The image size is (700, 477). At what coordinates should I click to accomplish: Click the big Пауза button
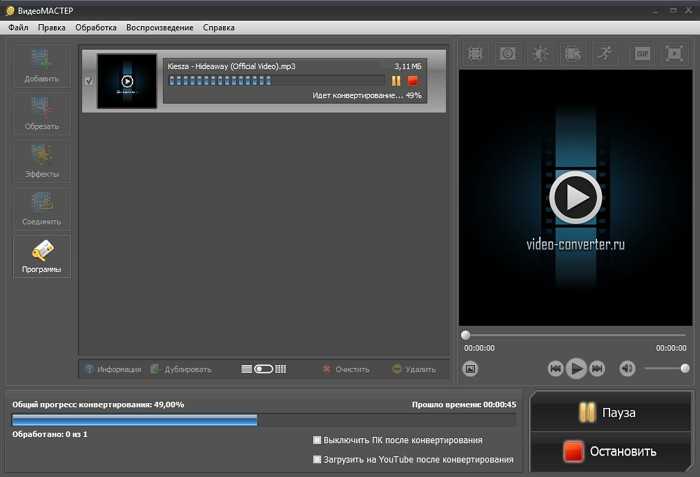point(610,412)
